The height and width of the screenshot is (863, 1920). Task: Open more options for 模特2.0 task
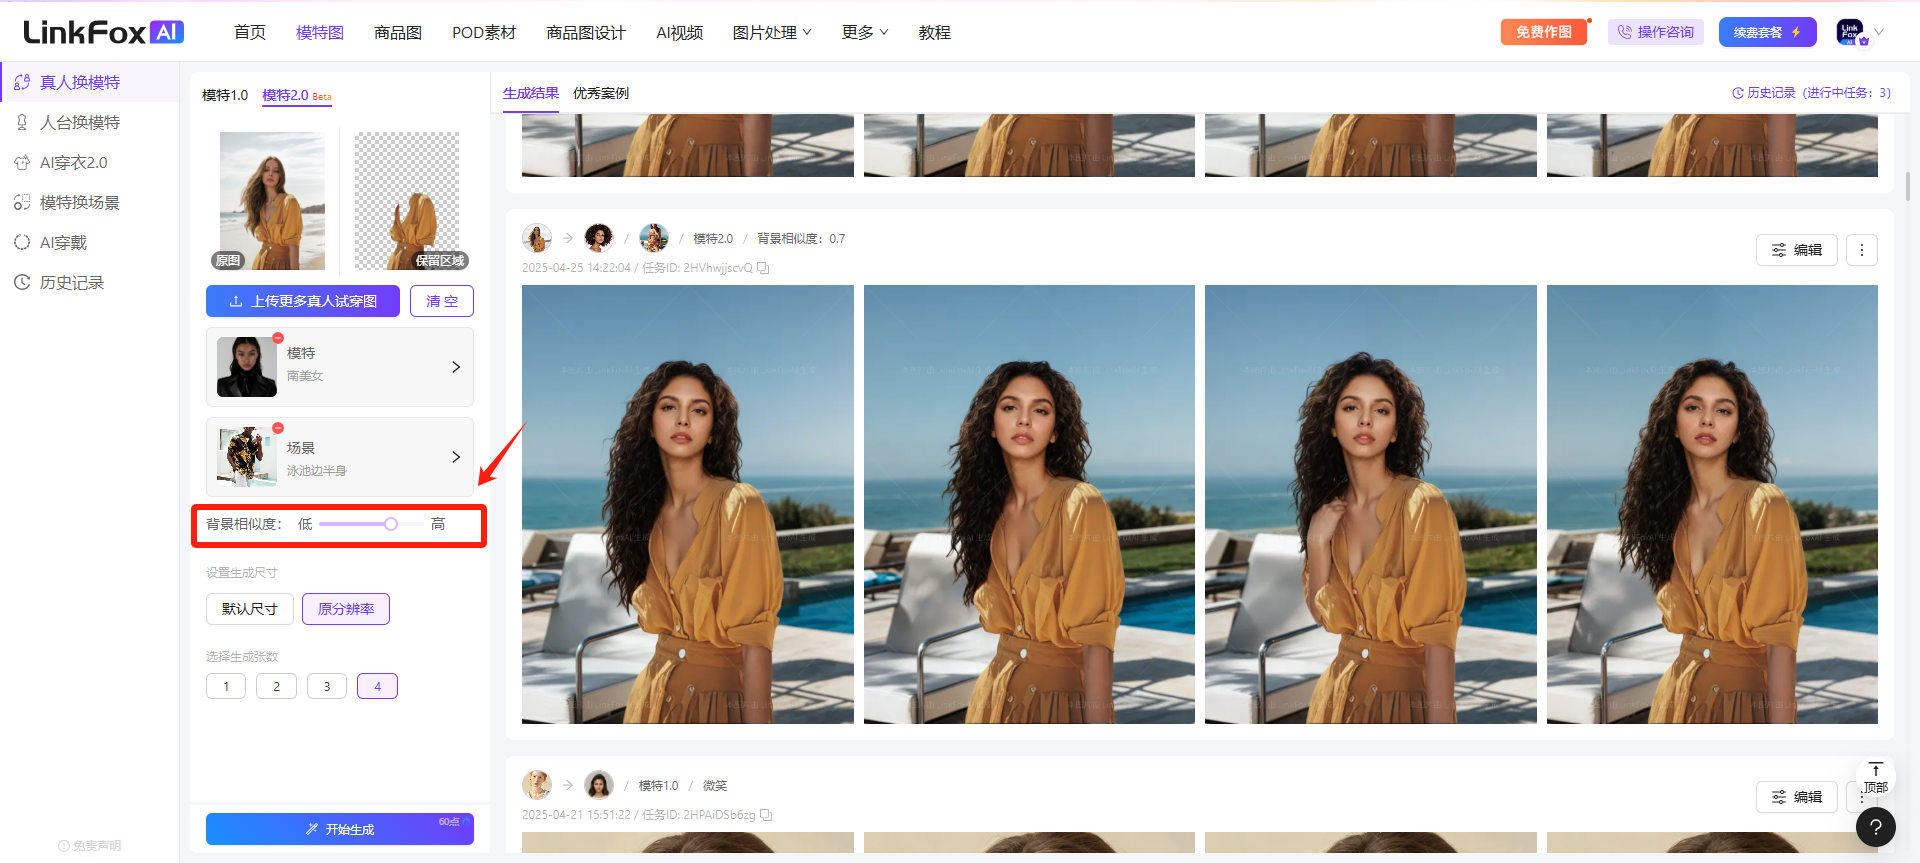[1862, 250]
